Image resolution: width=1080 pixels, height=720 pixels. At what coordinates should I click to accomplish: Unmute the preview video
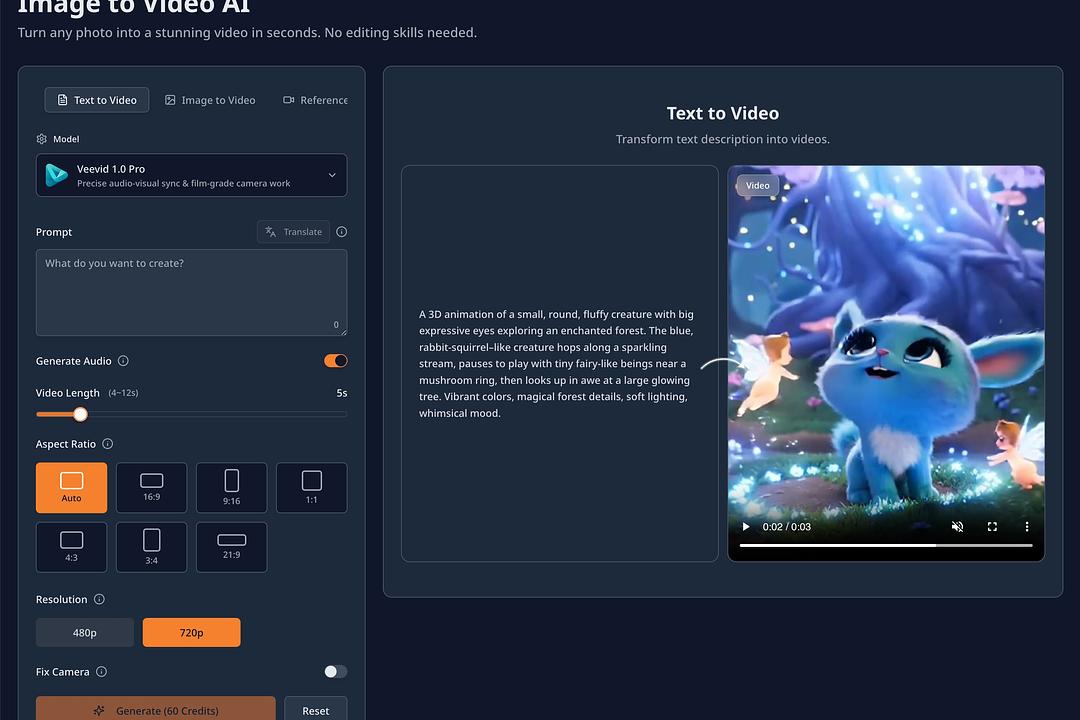pos(957,526)
